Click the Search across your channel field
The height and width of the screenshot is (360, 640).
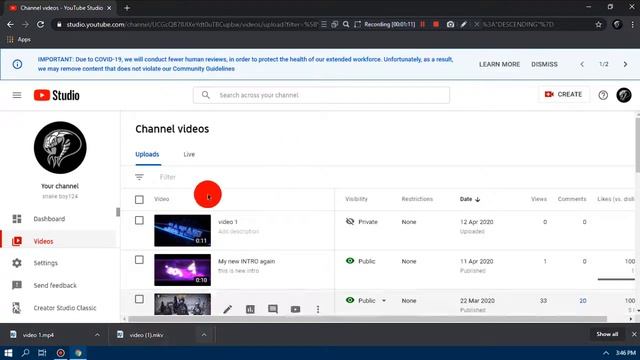322,95
